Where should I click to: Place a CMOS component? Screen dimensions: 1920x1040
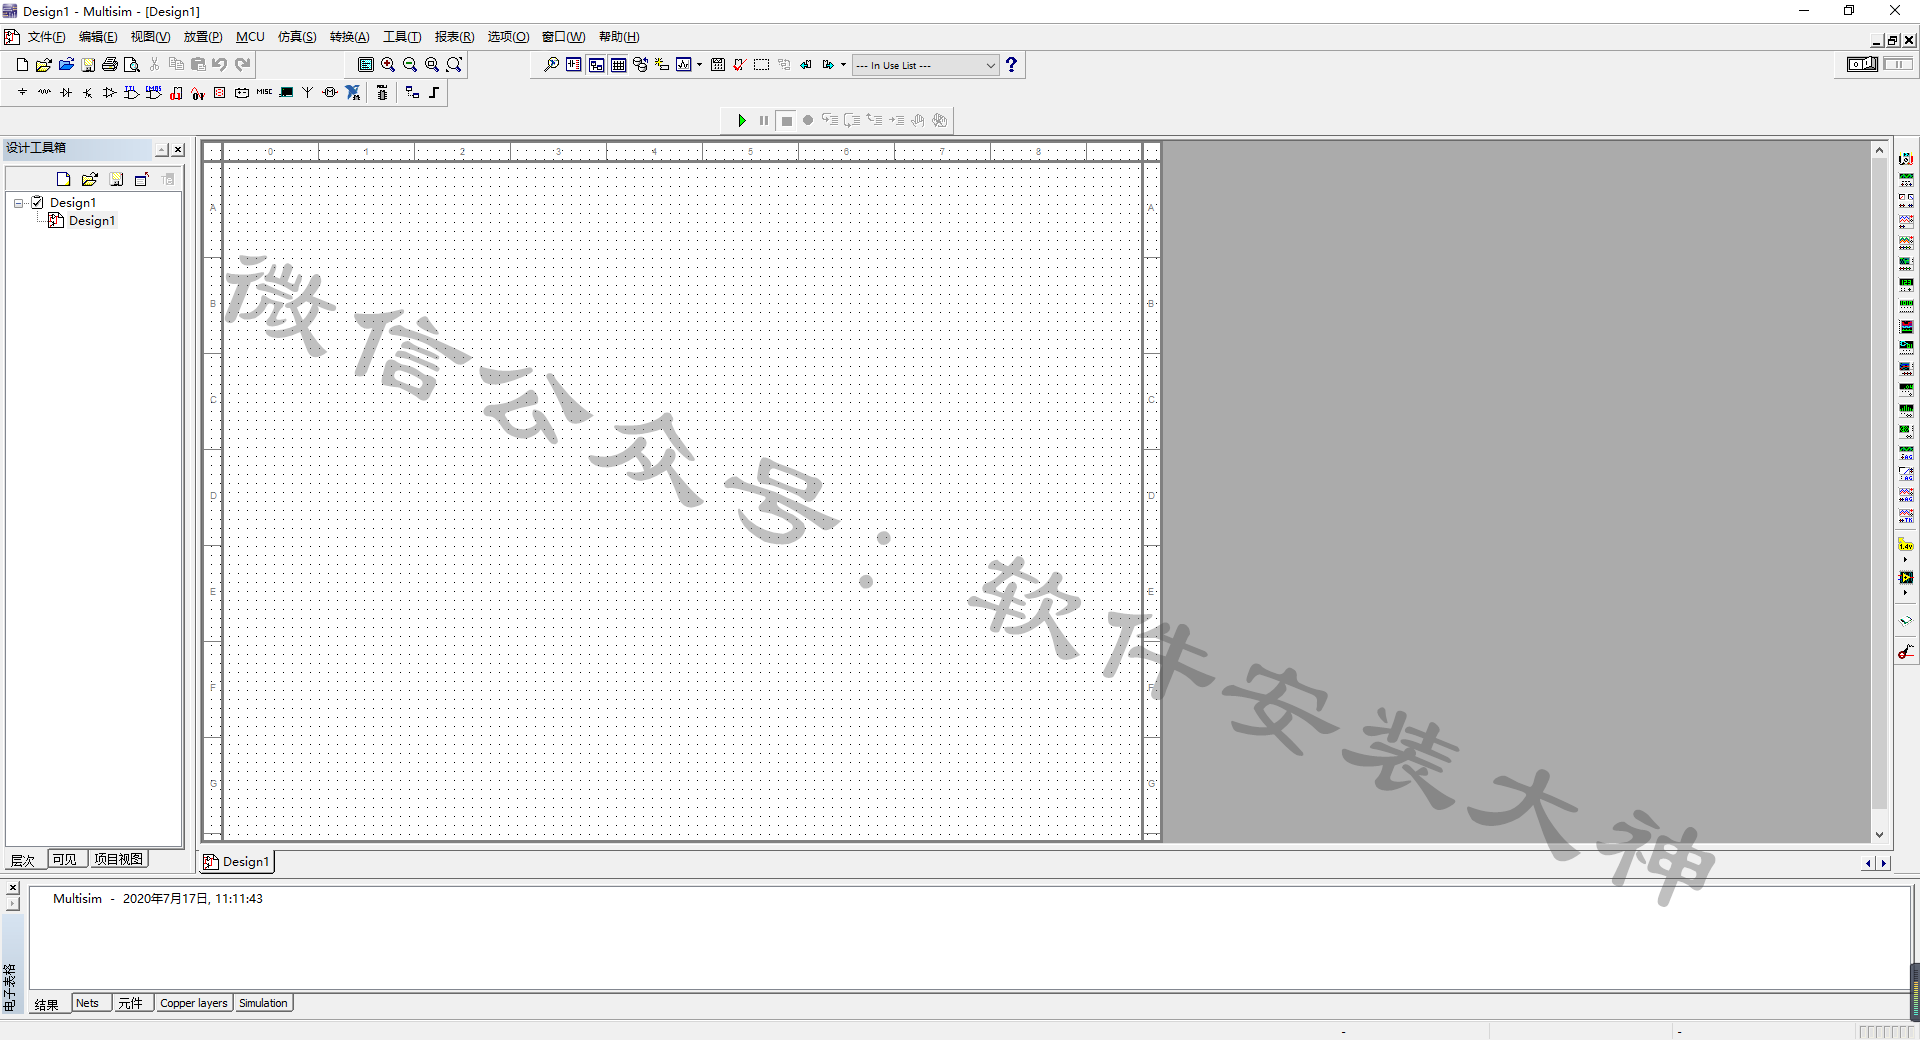154,92
